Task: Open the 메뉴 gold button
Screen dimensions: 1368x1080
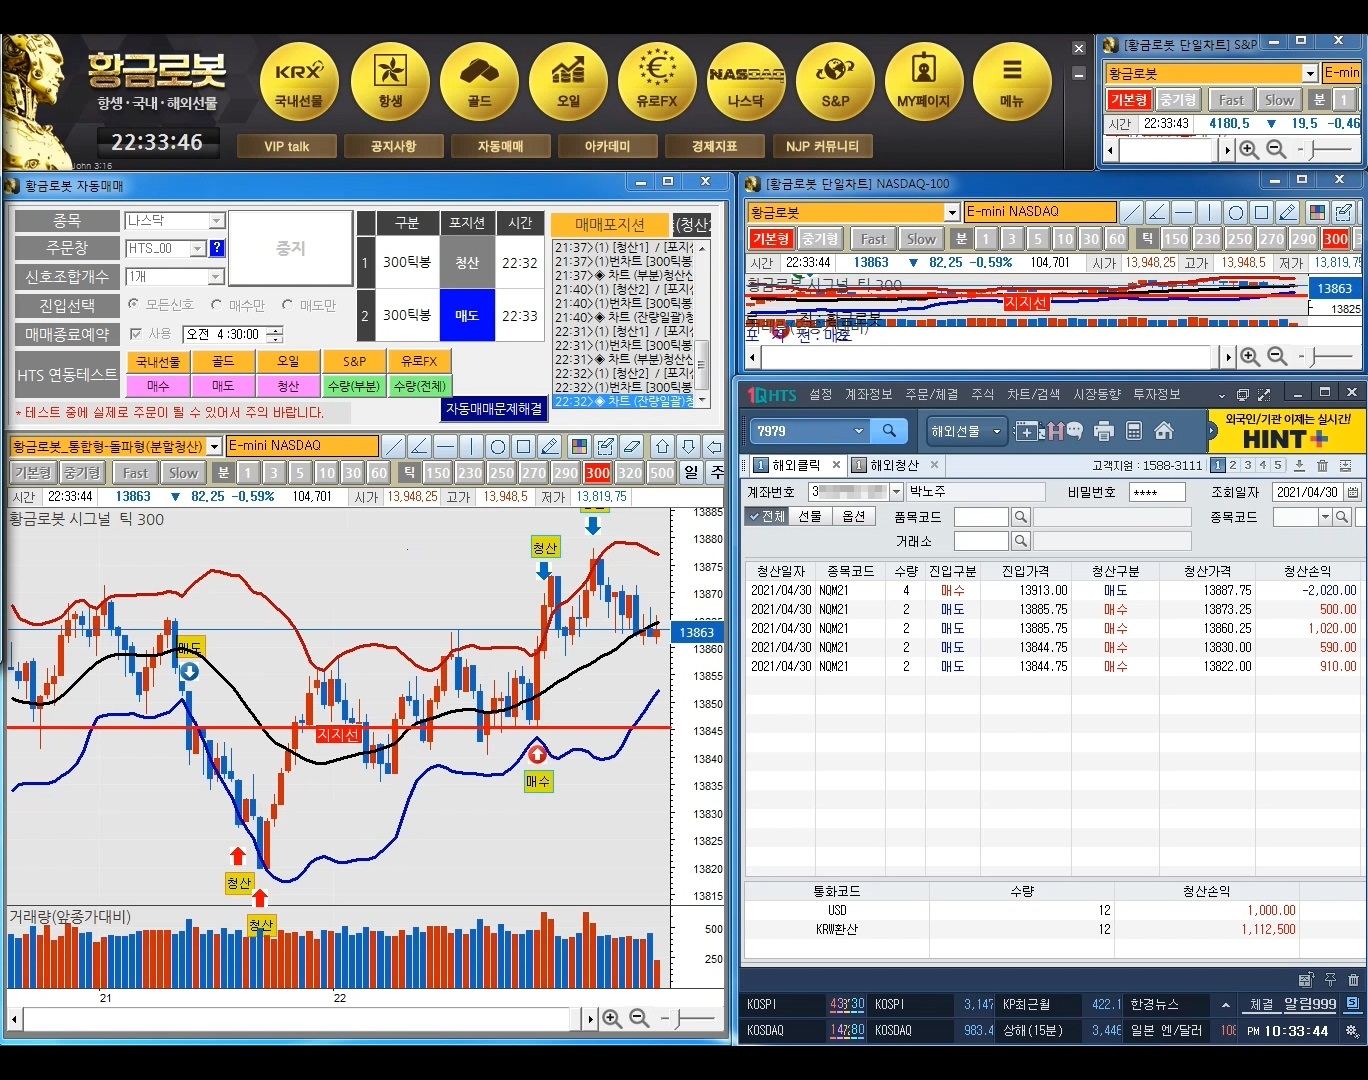Action: (1012, 82)
